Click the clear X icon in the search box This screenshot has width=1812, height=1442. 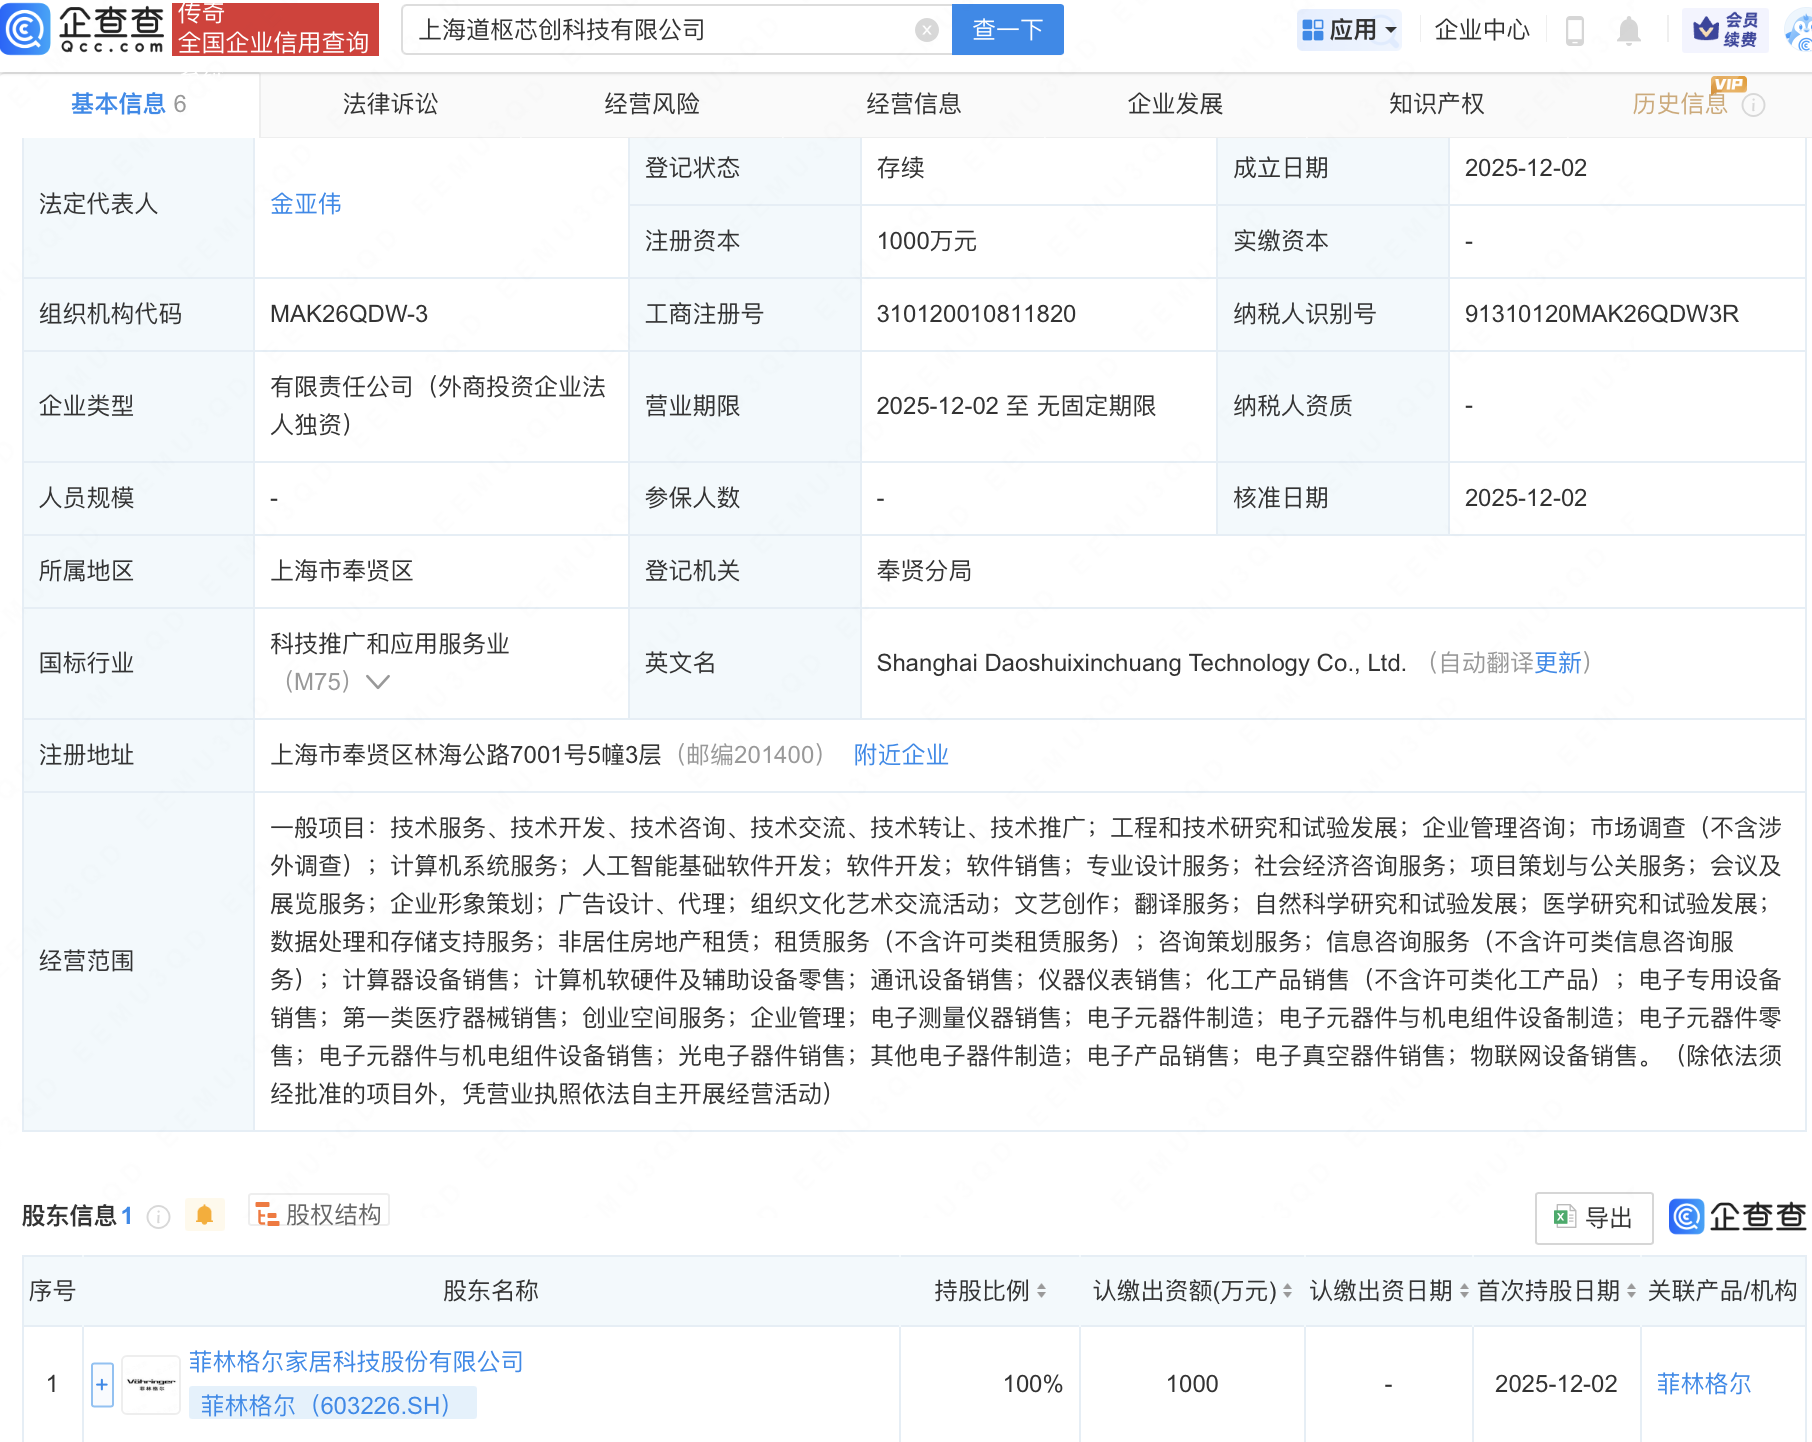928,29
